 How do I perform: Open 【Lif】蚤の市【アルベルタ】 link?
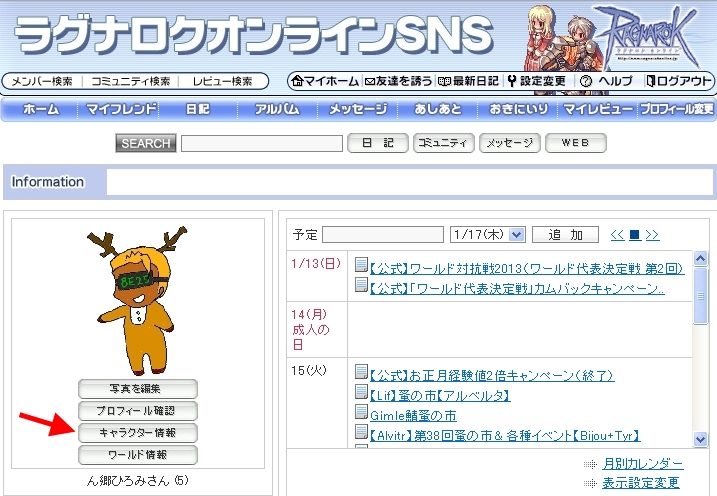(439, 395)
